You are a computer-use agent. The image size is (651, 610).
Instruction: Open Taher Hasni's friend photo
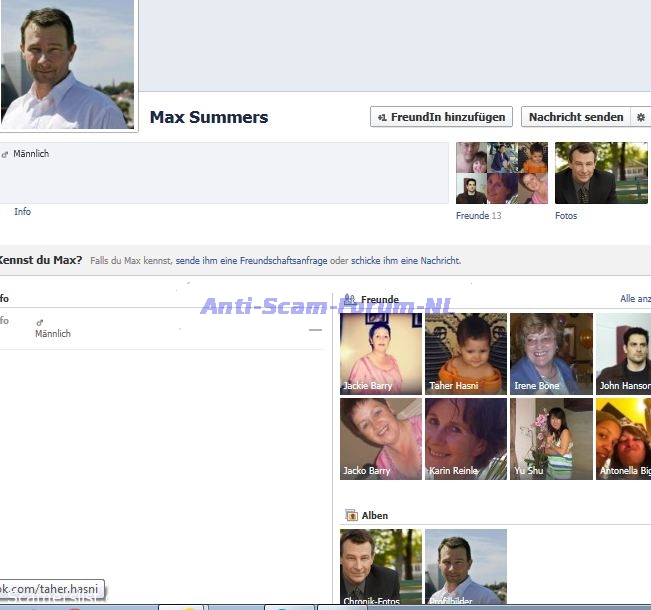coord(466,354)
